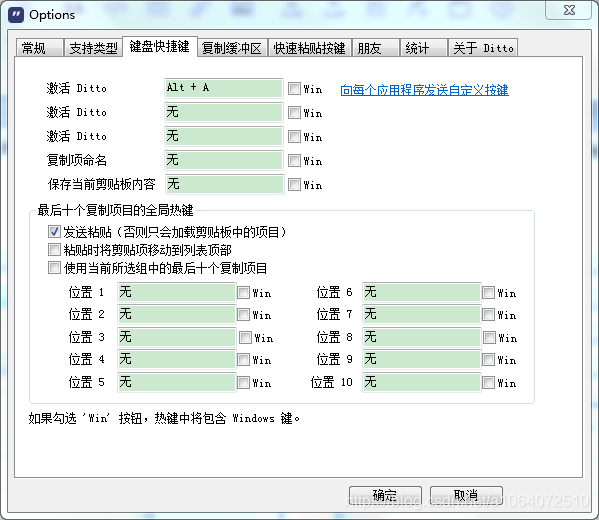This screenshot has width=599, height=520.
Task: Toggle Win checkbox for third 激活 Ditto
Action: pyautogui.click(x=294, y=136)
